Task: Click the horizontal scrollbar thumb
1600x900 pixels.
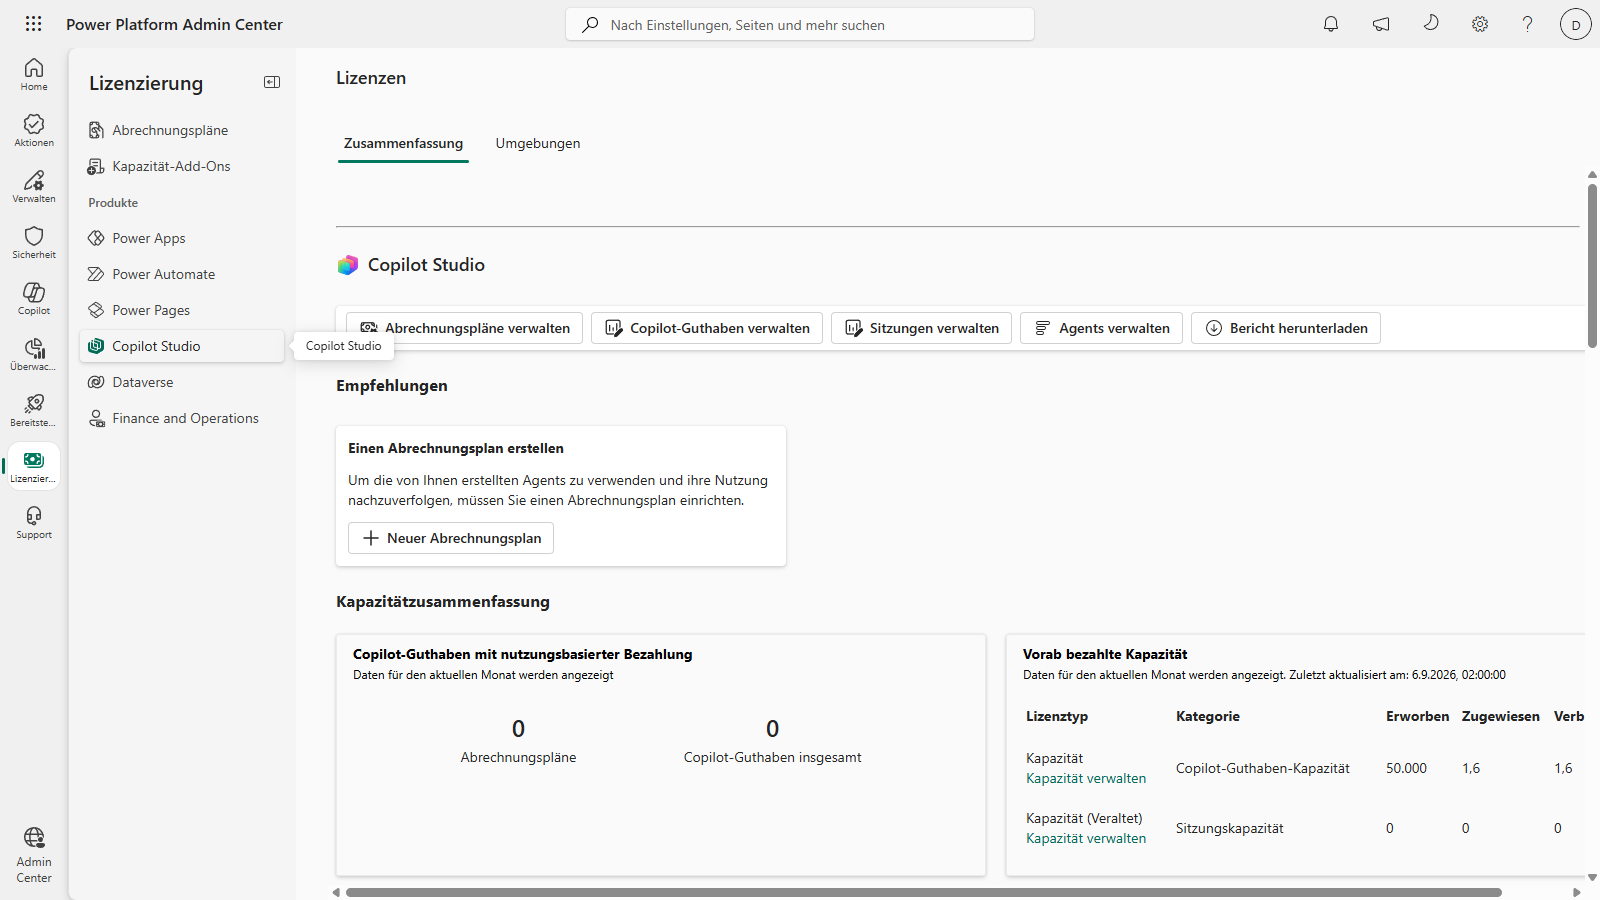Action: pyautogui.click(x=923, y=892)
